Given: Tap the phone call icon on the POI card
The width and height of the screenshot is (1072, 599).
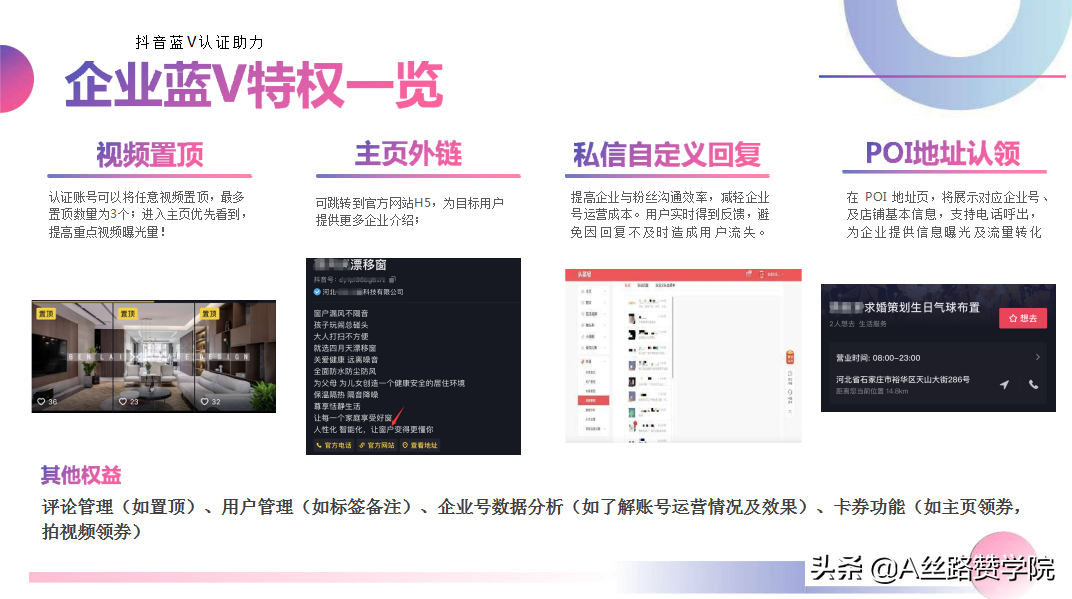Looking at the screenshot, I should pos(1034,385).
